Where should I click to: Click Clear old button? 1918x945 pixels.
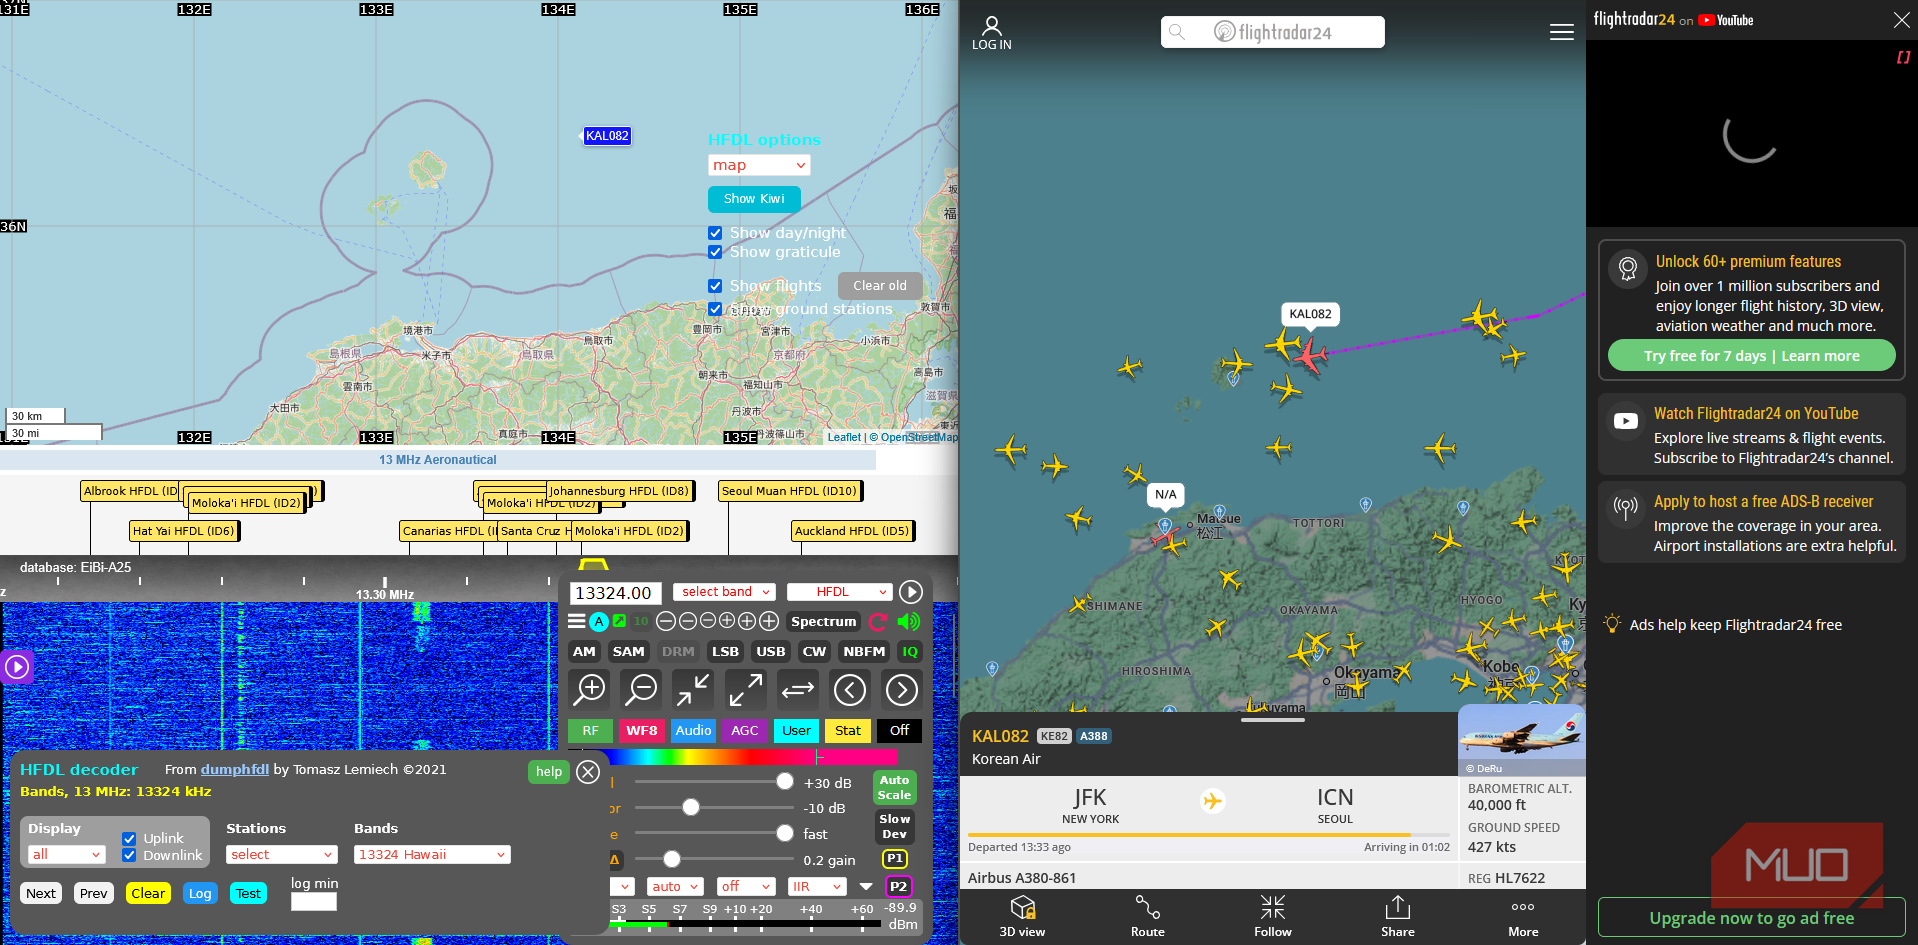point(880,286)
